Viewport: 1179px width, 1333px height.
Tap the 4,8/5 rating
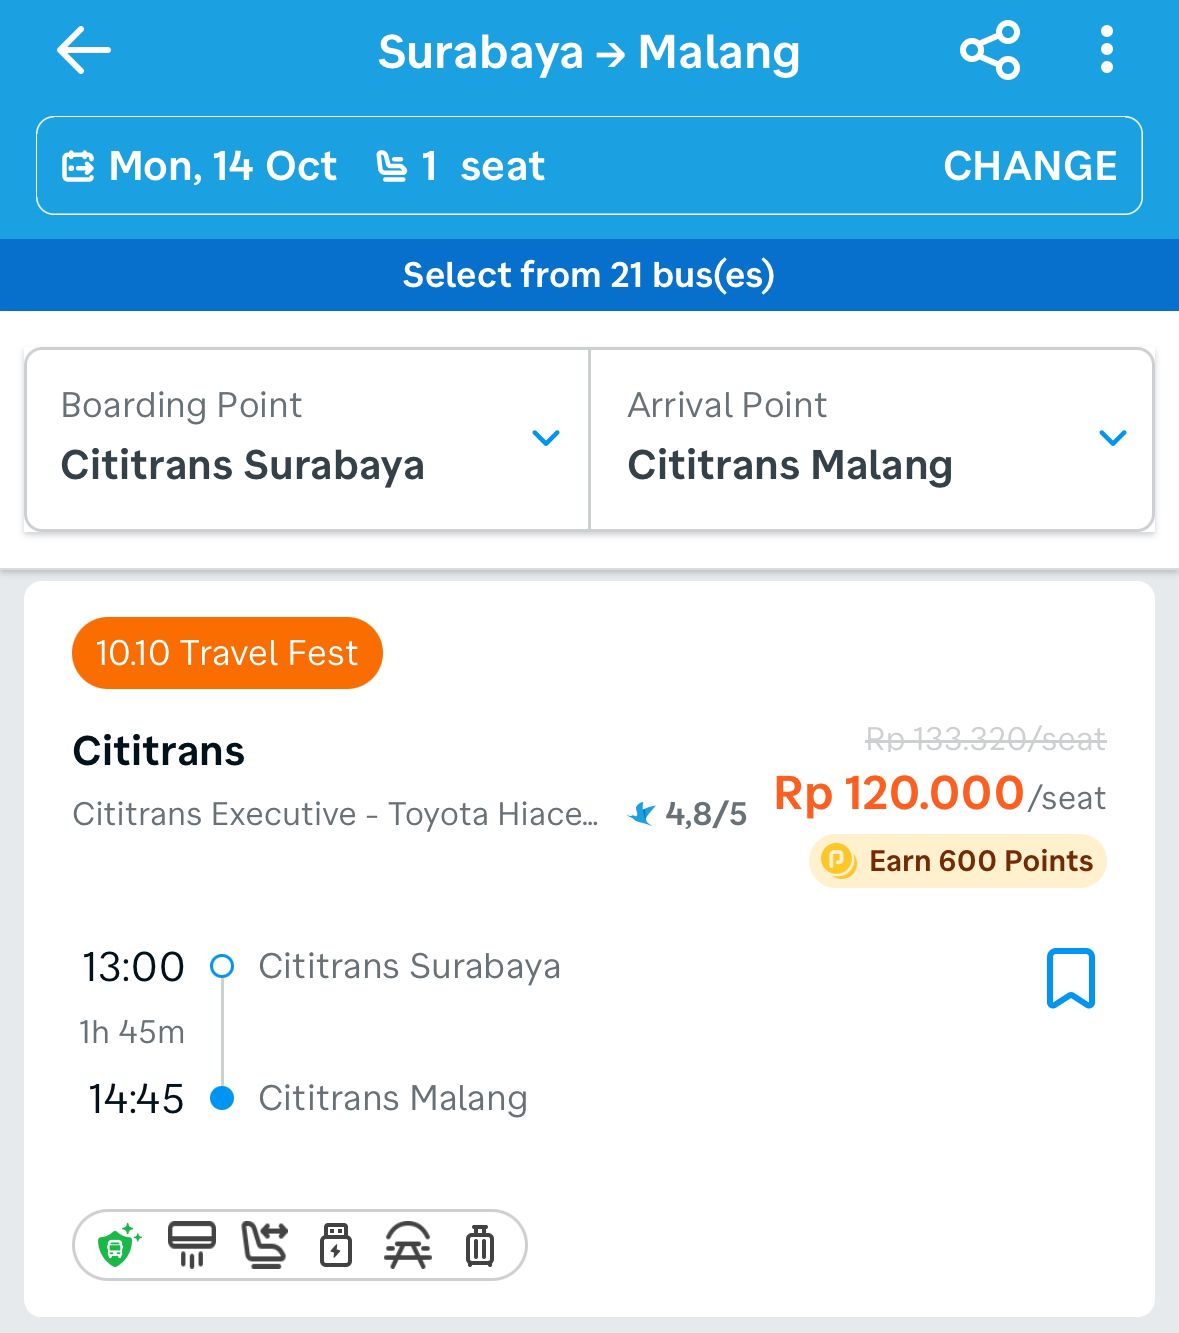(x=688, y=814)
